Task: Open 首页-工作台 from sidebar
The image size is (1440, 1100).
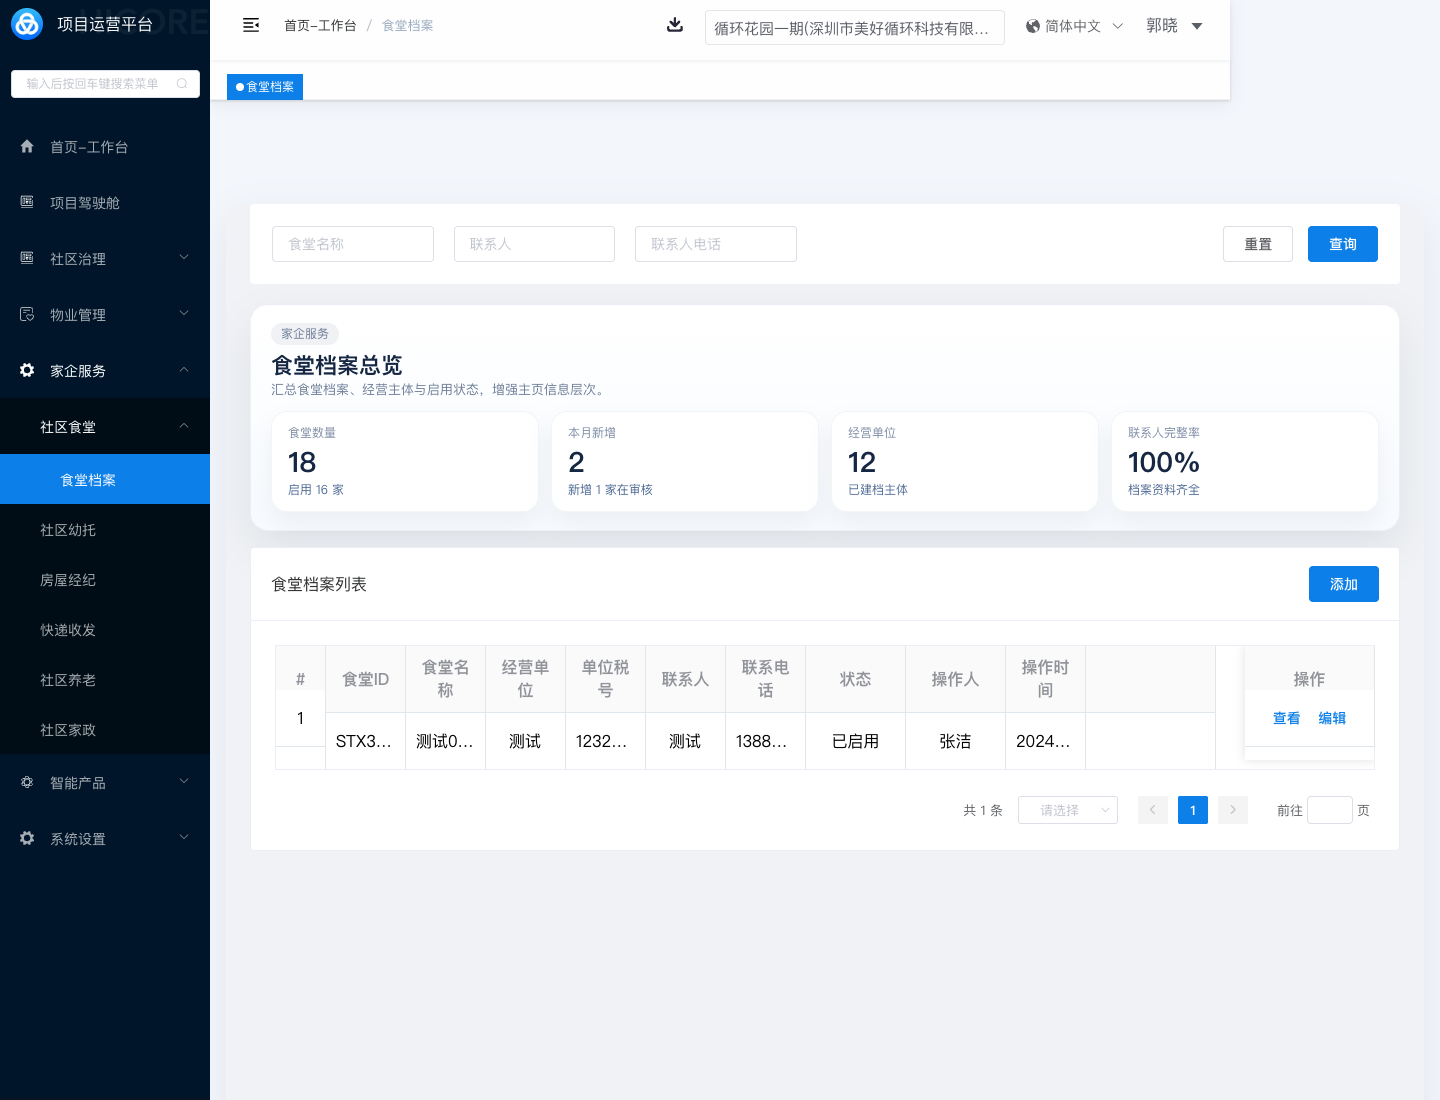Action: (x=89, y=147)
